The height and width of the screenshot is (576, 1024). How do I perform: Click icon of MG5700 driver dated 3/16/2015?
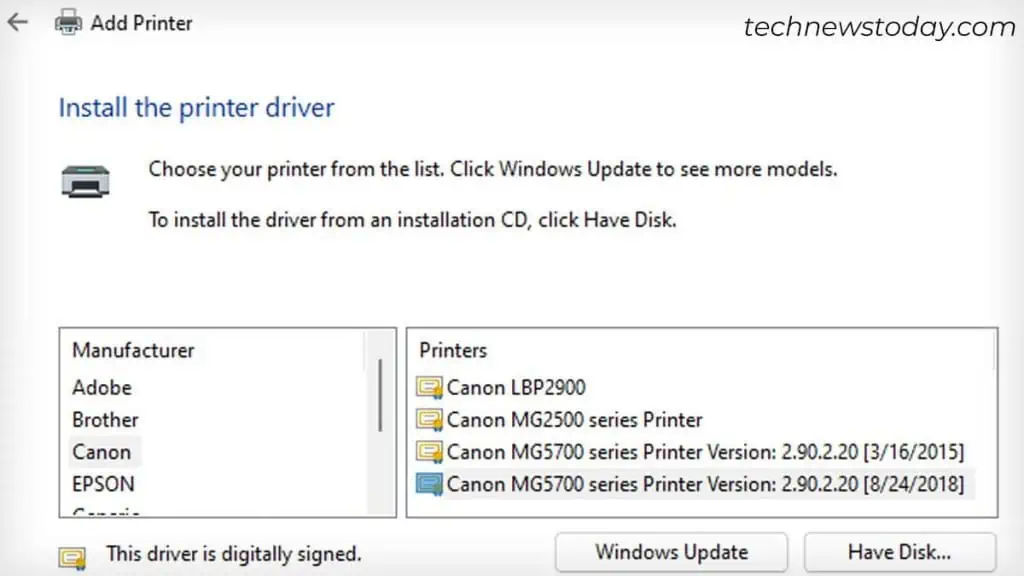coord(430,452)
